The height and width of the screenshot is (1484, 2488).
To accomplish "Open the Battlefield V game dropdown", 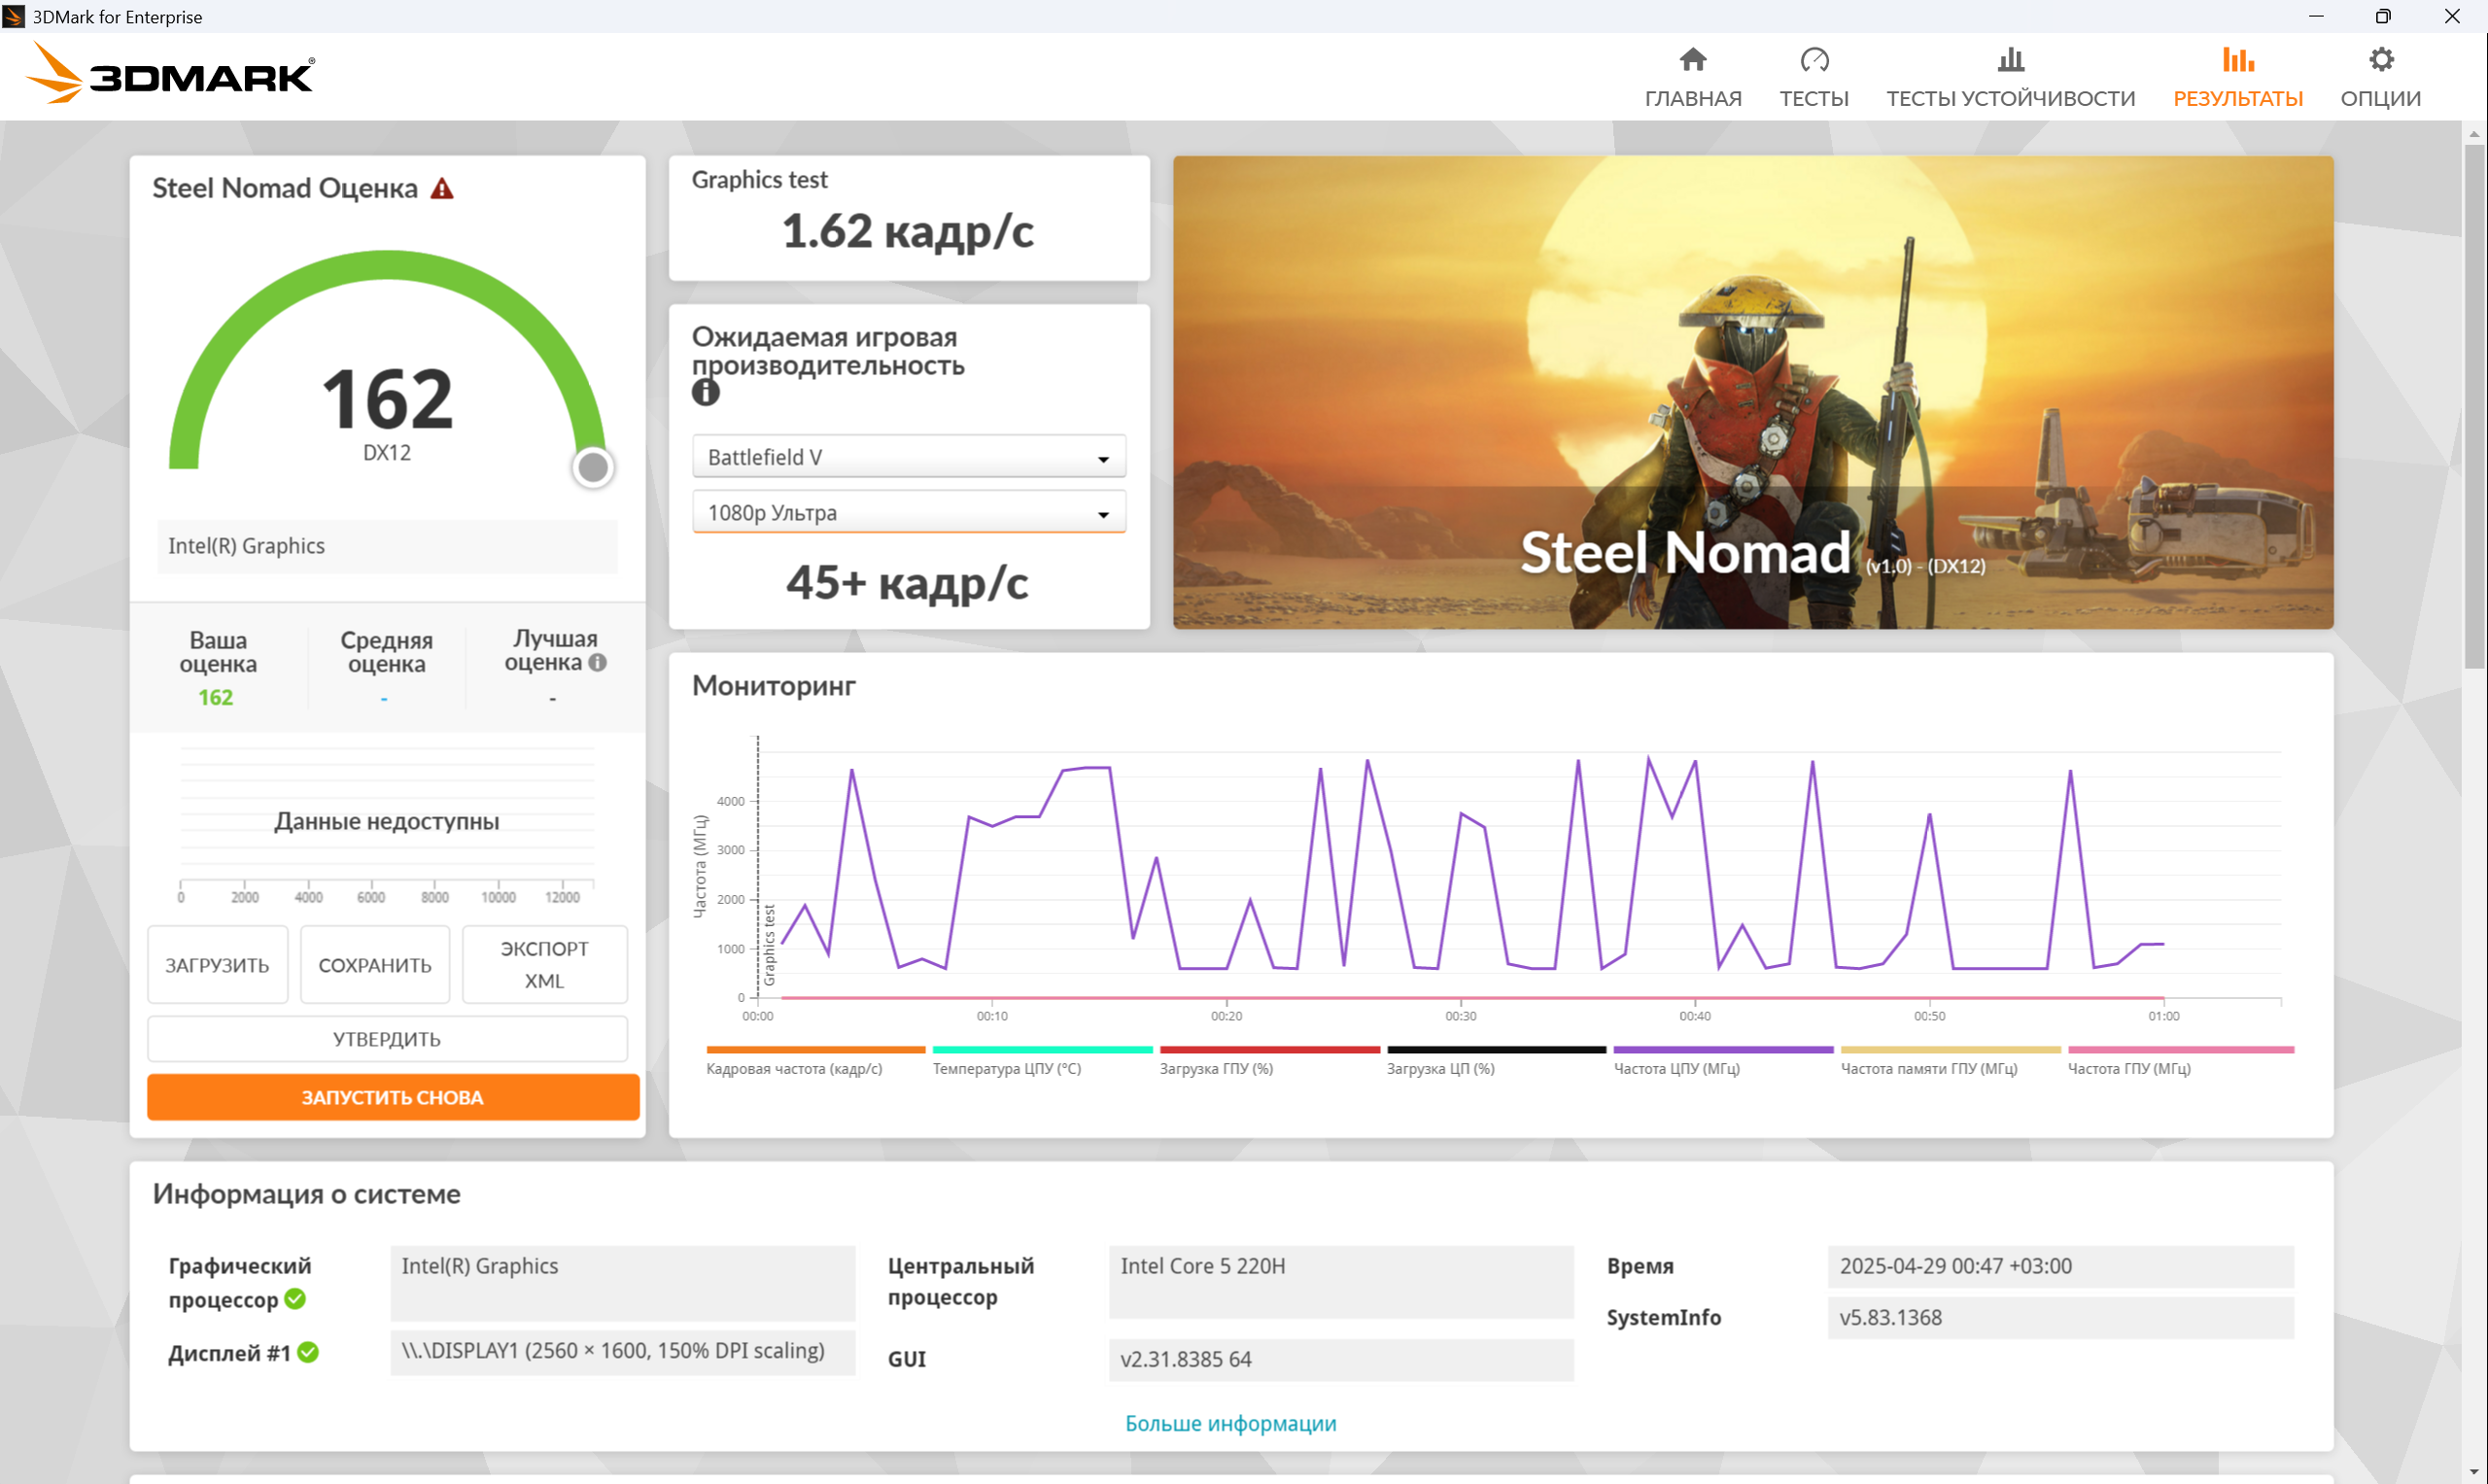I will point(908,457).
